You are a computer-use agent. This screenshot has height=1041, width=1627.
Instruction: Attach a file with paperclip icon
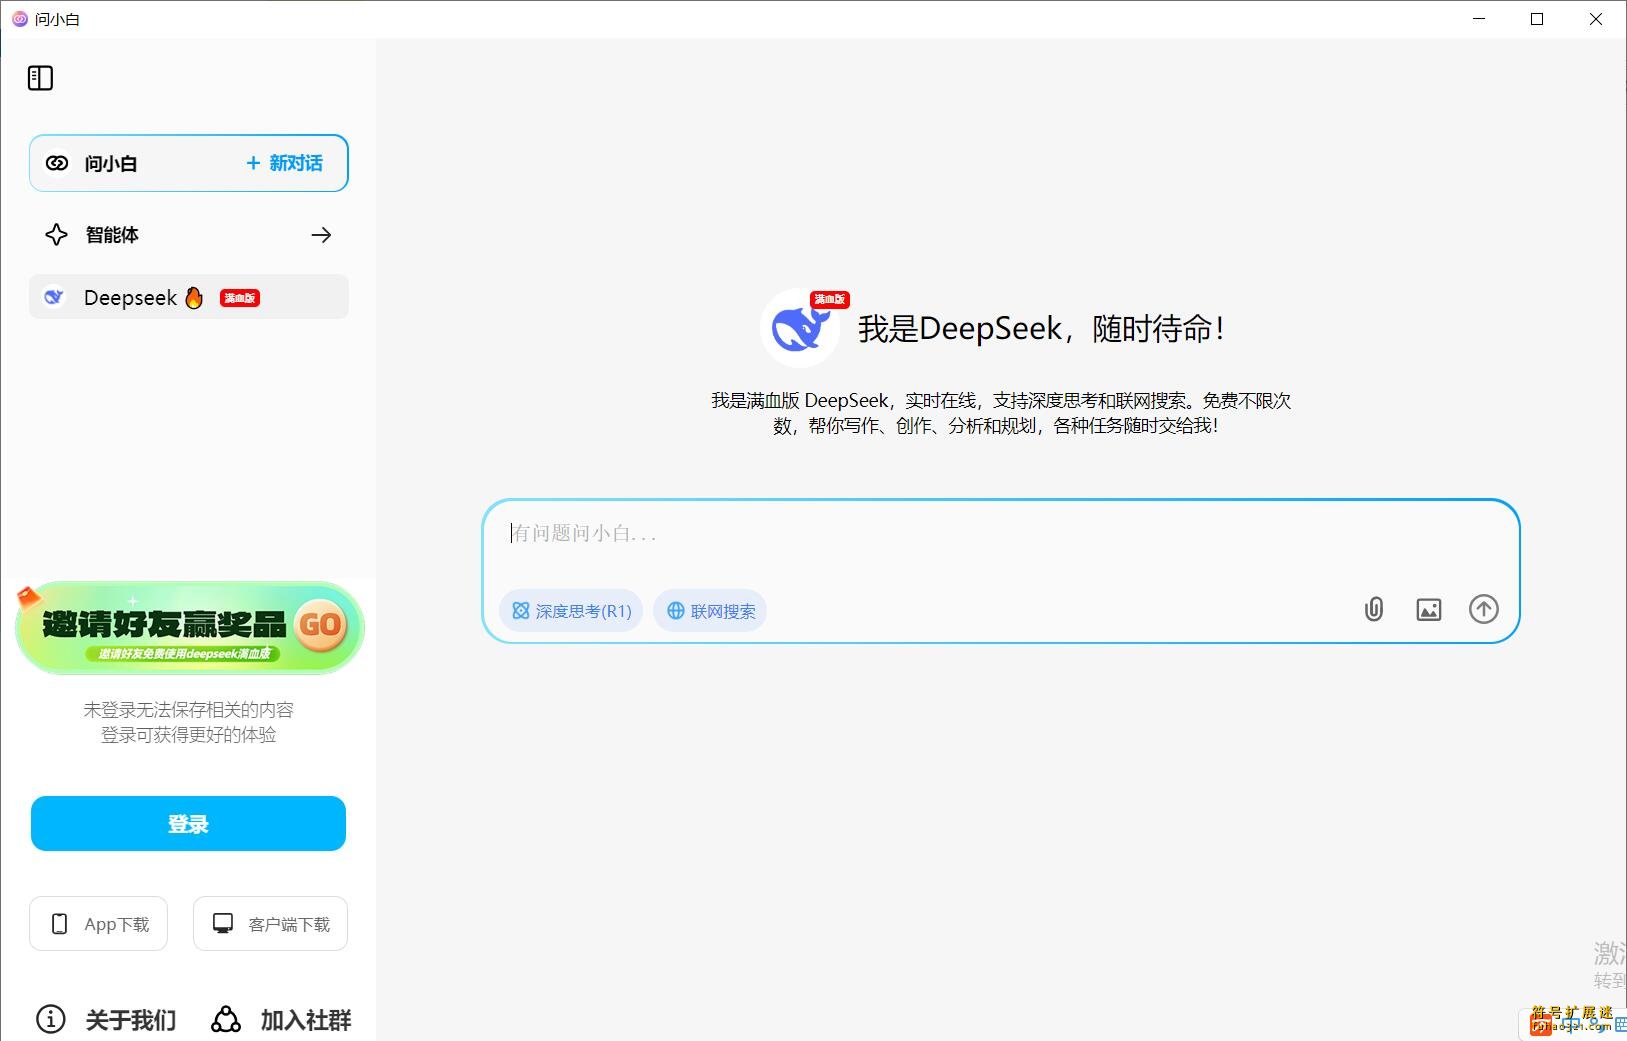point(1374,609)
